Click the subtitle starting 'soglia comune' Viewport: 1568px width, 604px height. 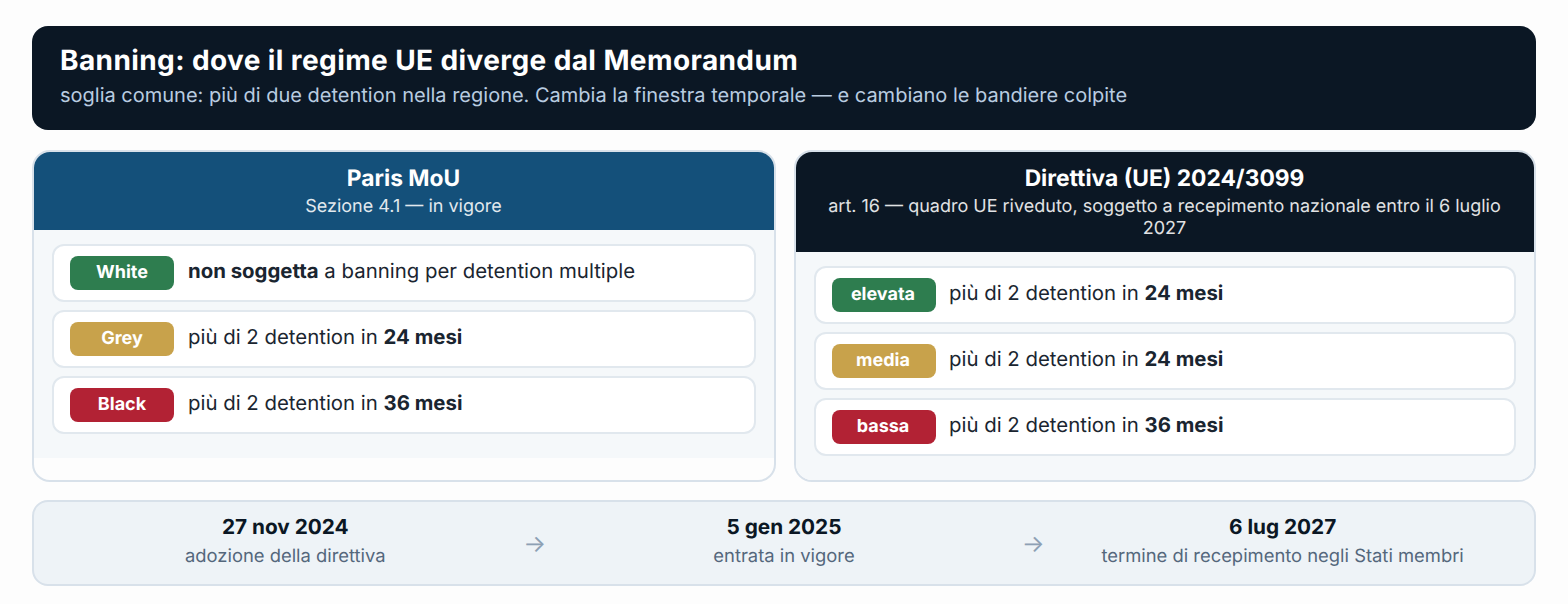pos(593,96)
